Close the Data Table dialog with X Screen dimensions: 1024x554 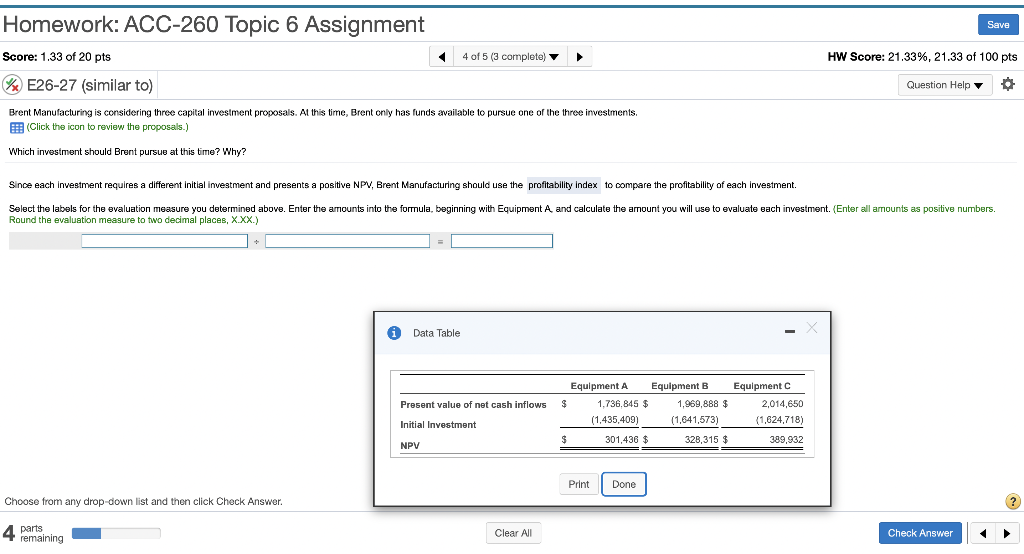[812, 327]
